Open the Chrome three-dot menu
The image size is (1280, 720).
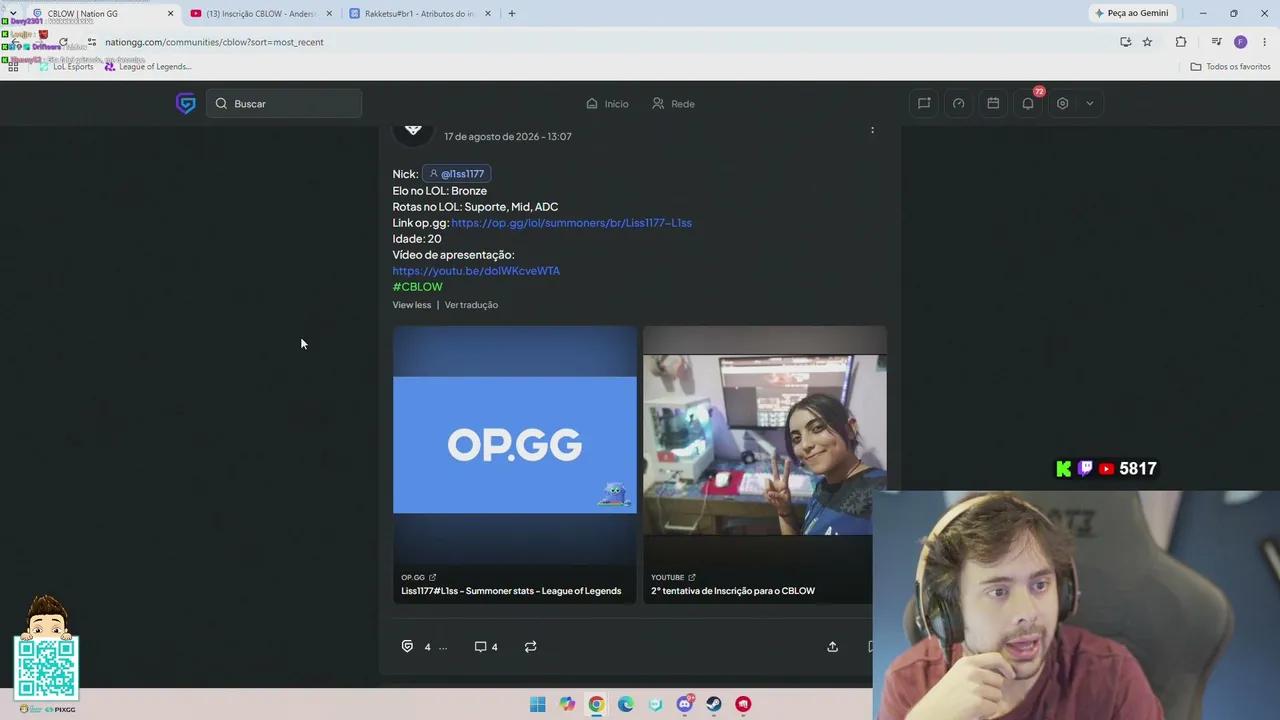click(1265, 42)
